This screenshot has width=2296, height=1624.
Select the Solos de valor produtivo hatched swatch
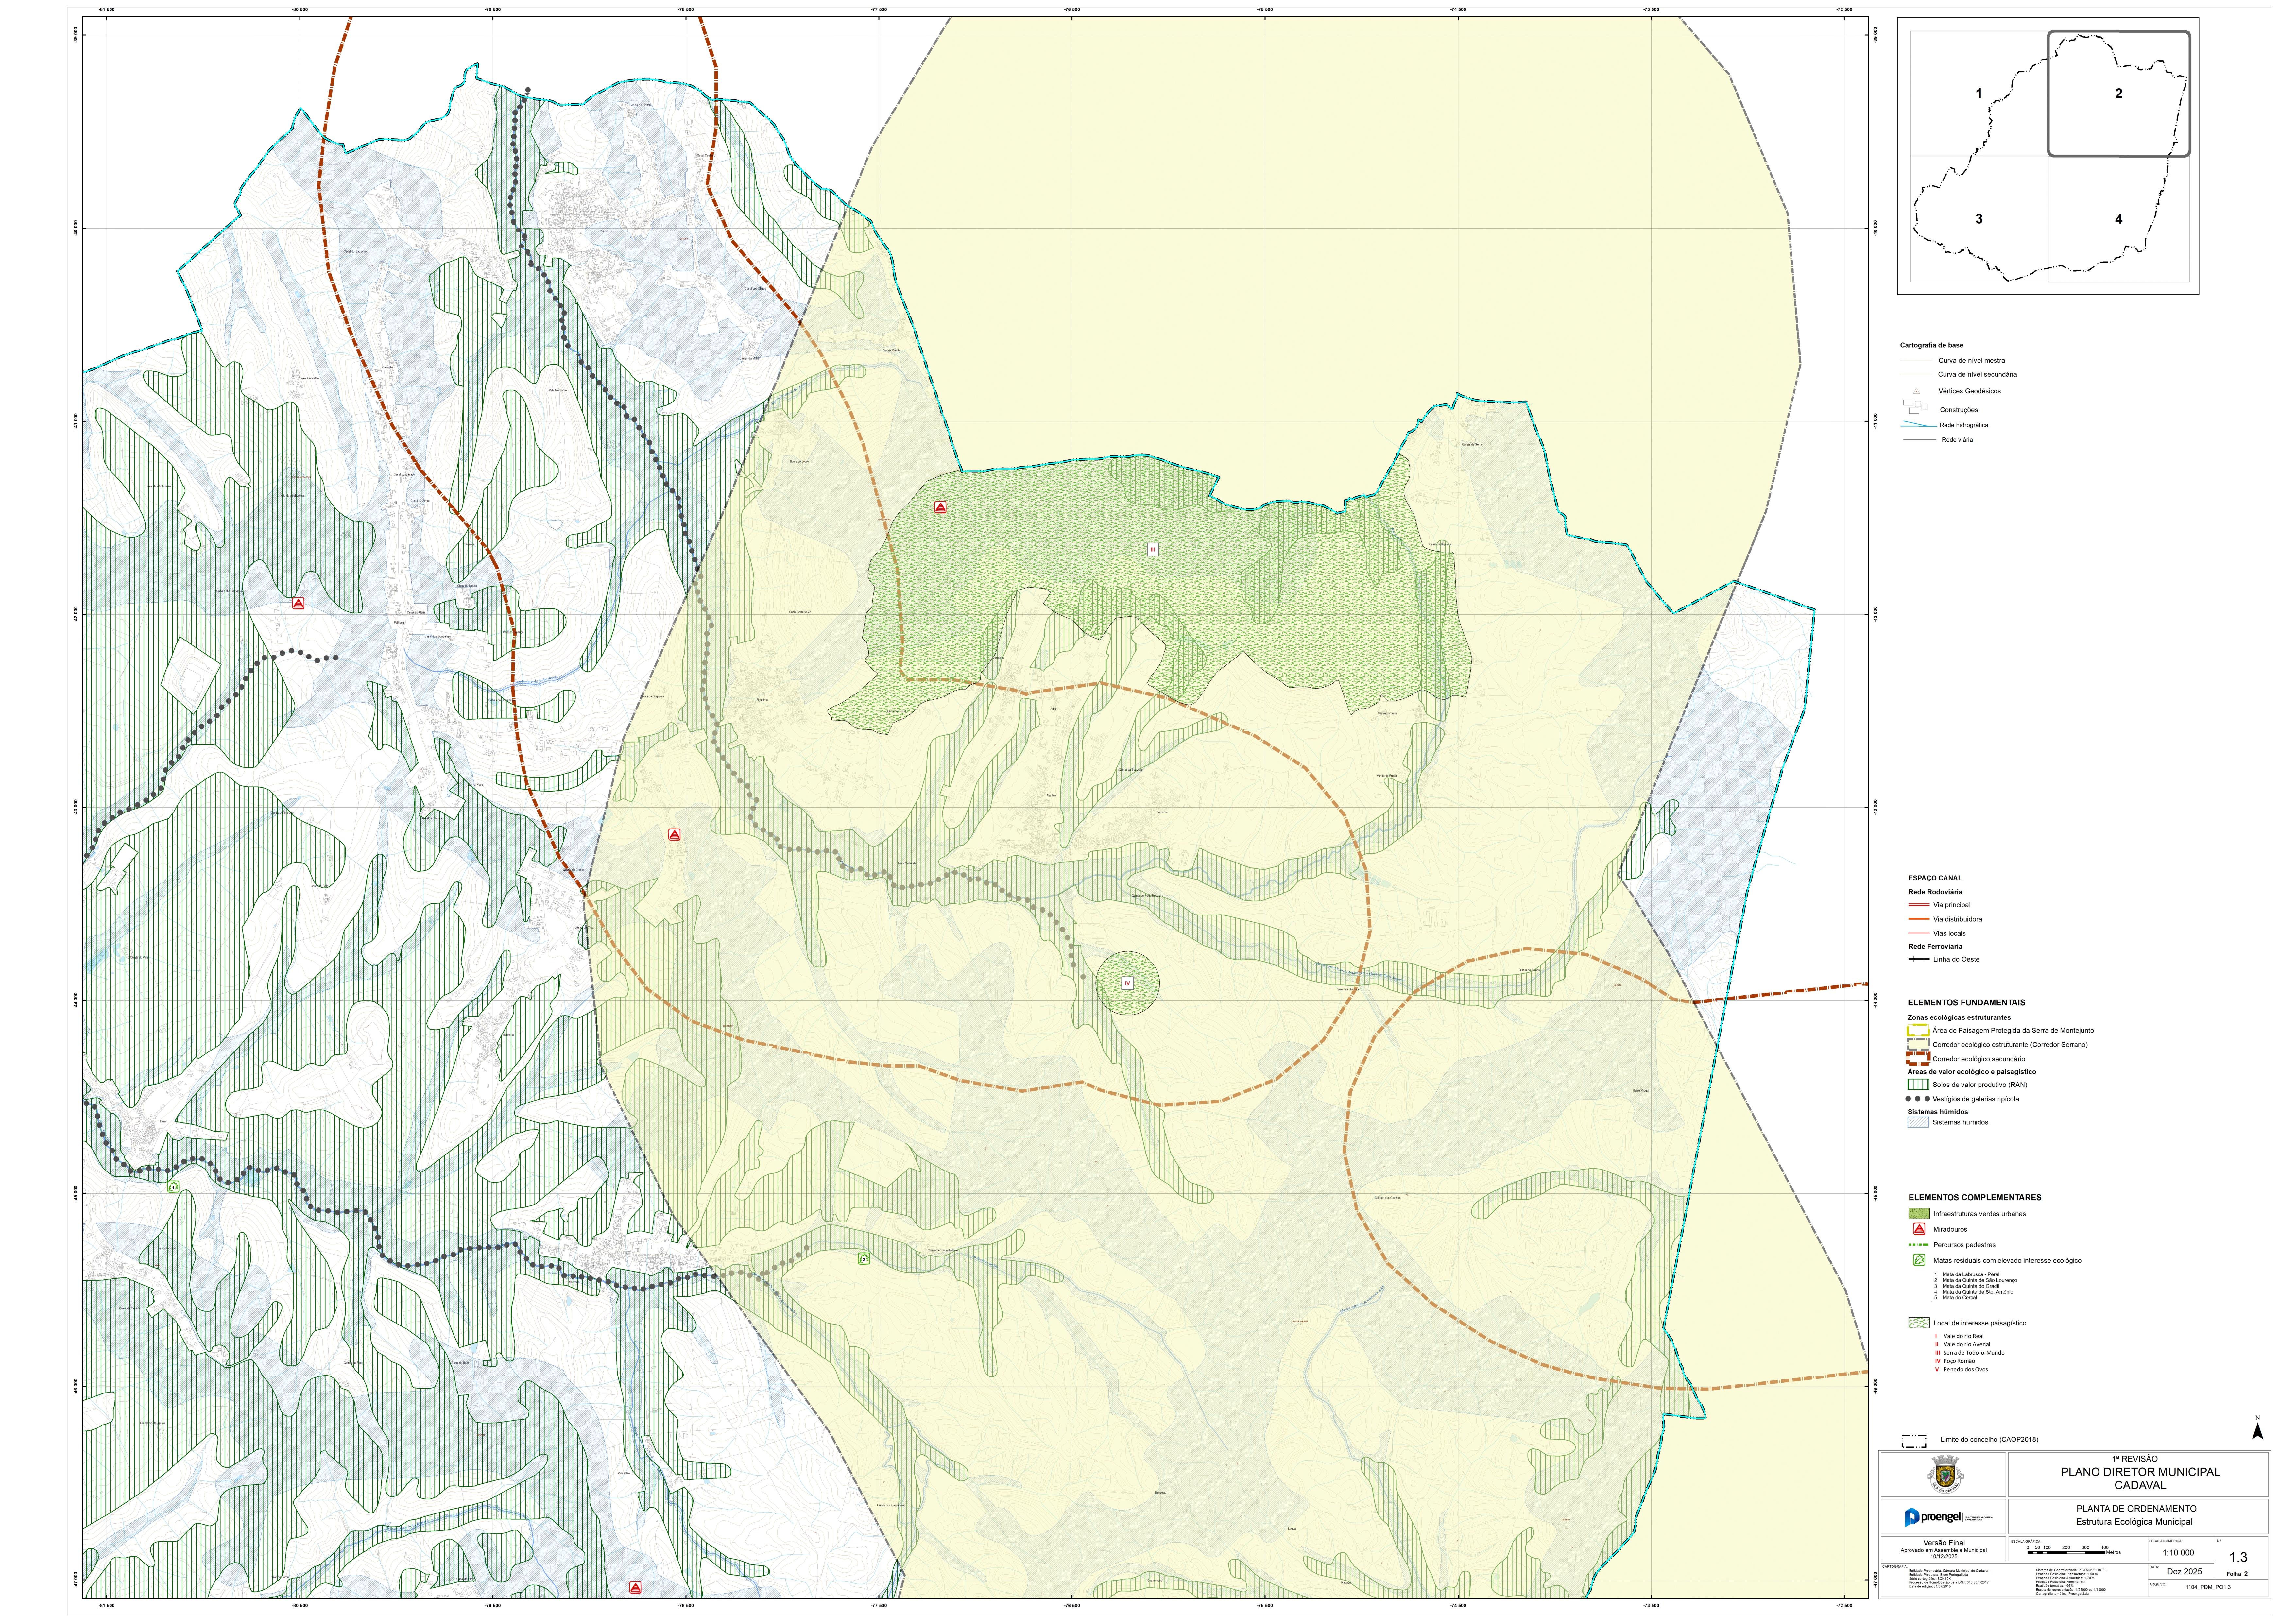(x=1918, y=1084)
